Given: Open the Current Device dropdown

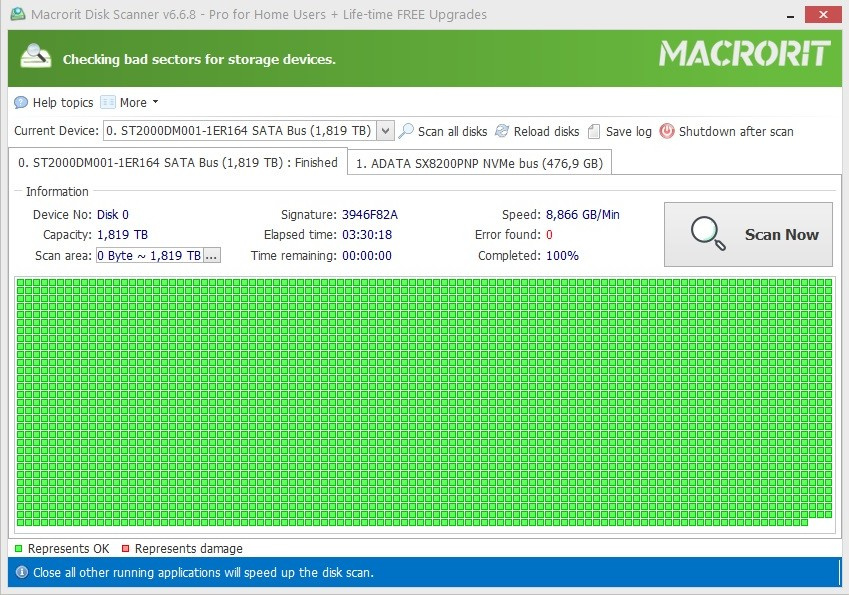Looking at the screenshot, I should click(x=385, y=130).
